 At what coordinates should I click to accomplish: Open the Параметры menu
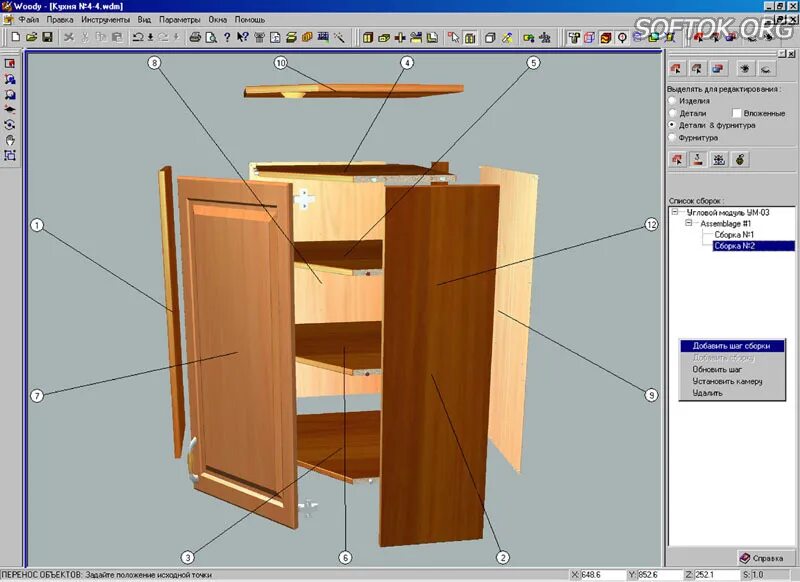pyautogui.click(x=180, y=20)
